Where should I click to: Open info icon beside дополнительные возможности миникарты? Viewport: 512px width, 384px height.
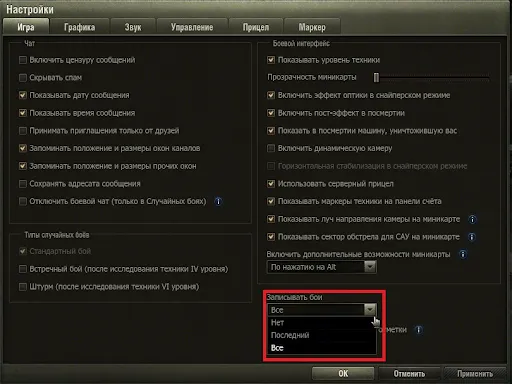[x=463, y=254]
